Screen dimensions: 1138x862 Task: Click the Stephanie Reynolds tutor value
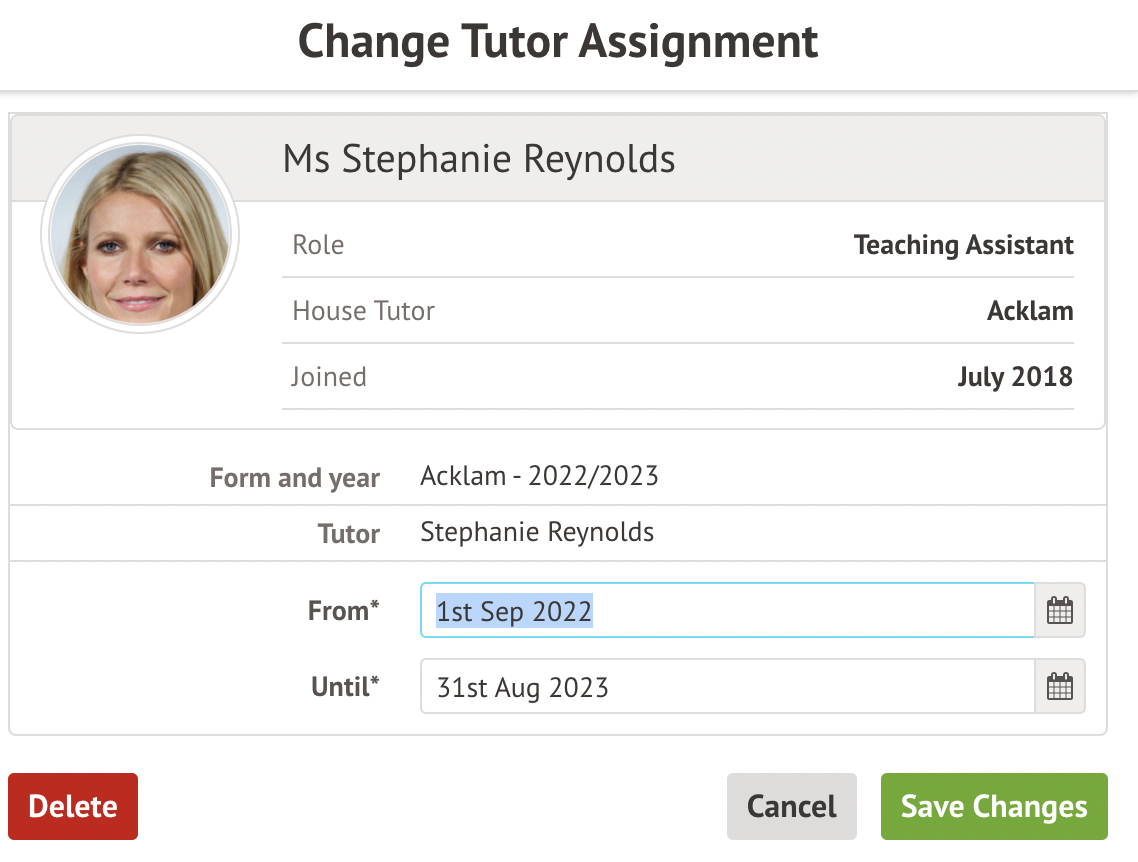point(537,532)
